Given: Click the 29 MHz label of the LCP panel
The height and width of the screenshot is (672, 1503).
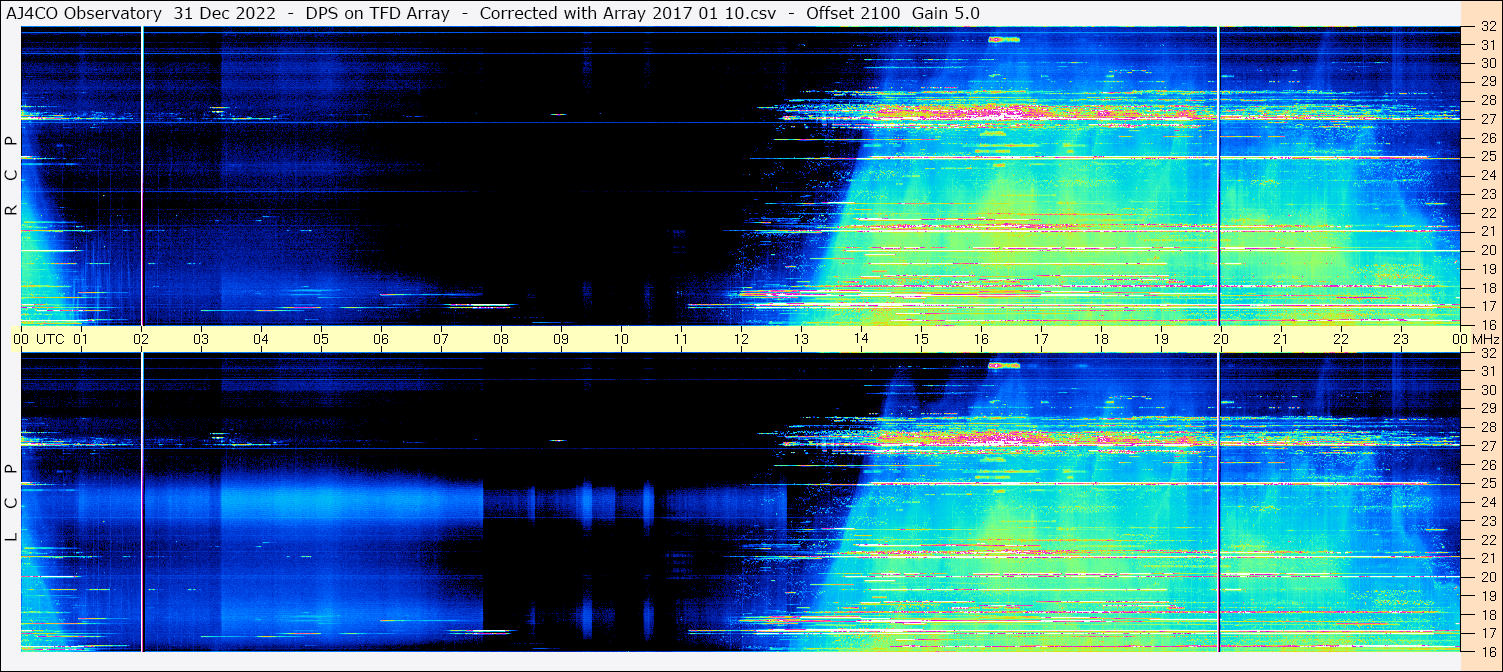Looking at the screenshot, I should 1487,409.
